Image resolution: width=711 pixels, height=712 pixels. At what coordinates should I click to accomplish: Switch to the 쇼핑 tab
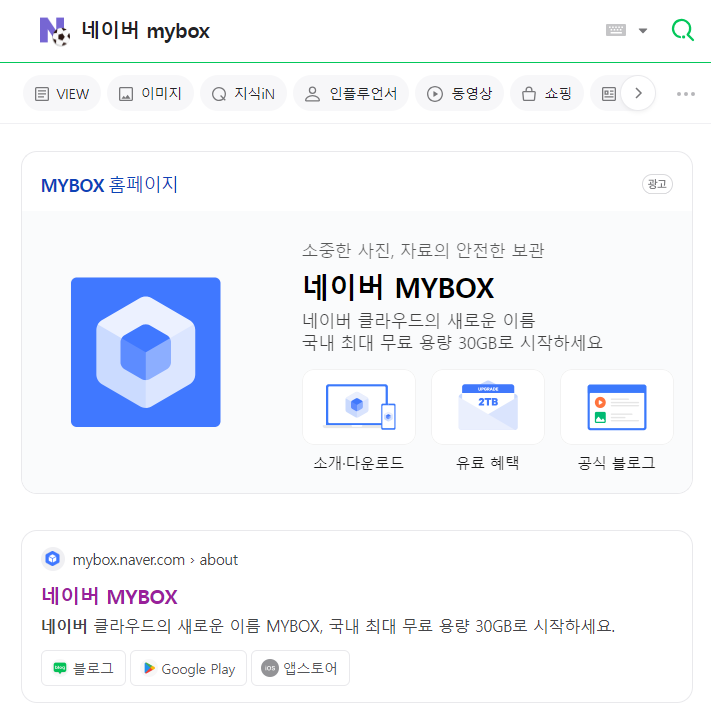[x=547, y=94]
